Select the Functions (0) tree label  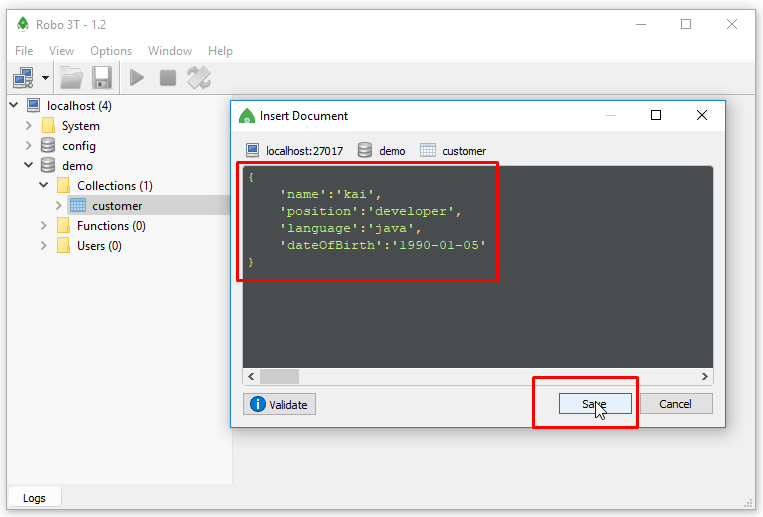pos(111,226)
